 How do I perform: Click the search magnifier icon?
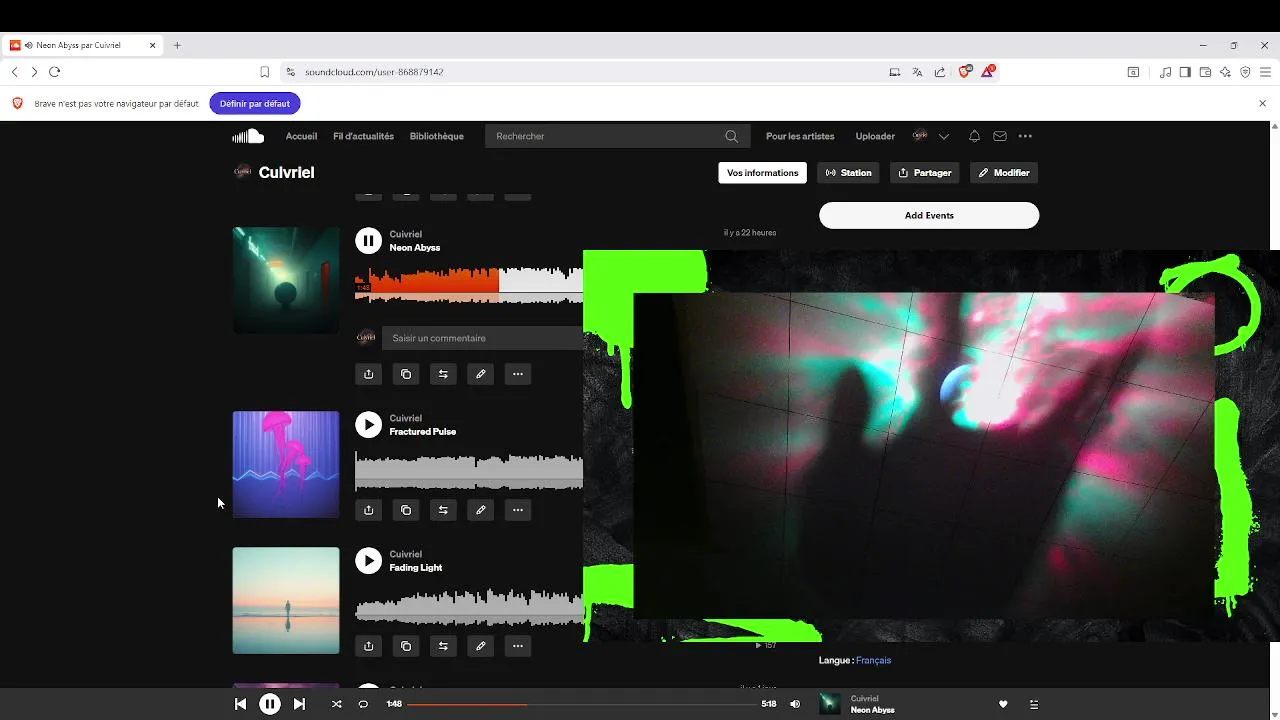(732, 136)
